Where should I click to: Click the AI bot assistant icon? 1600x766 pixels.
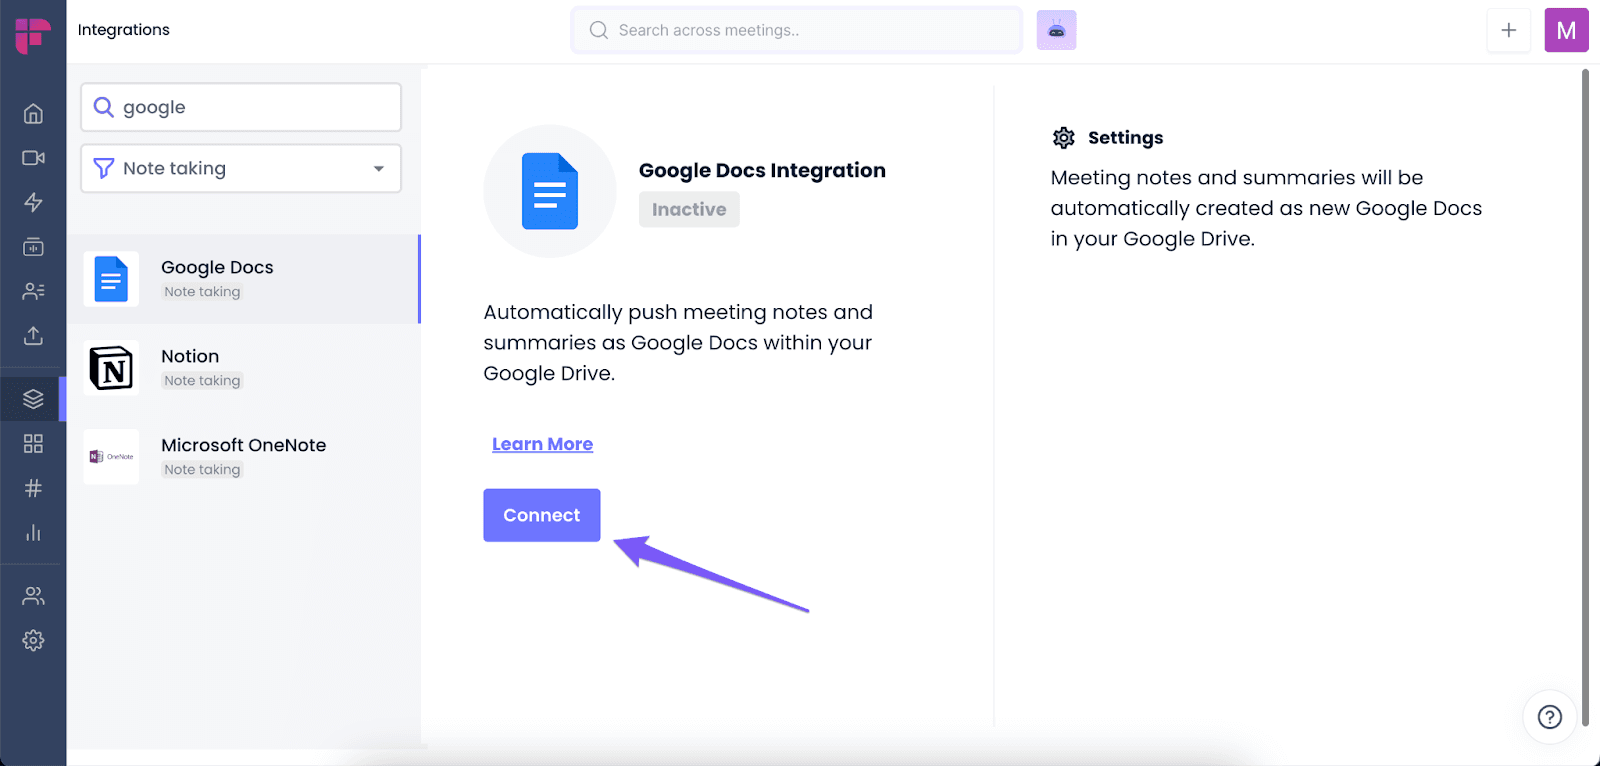pyautogui.click(x=1056, y=30)
